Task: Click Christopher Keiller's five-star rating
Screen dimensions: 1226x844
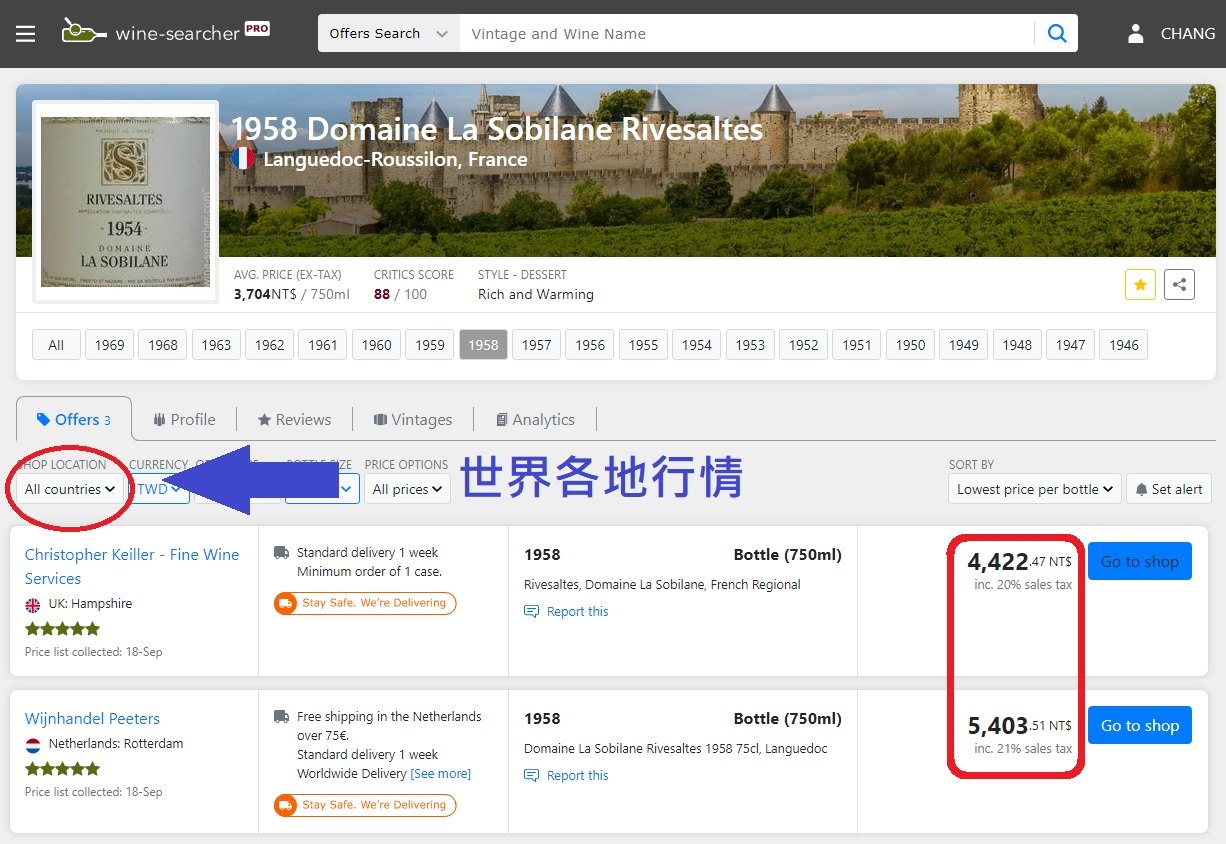Action: click(62, 629)
